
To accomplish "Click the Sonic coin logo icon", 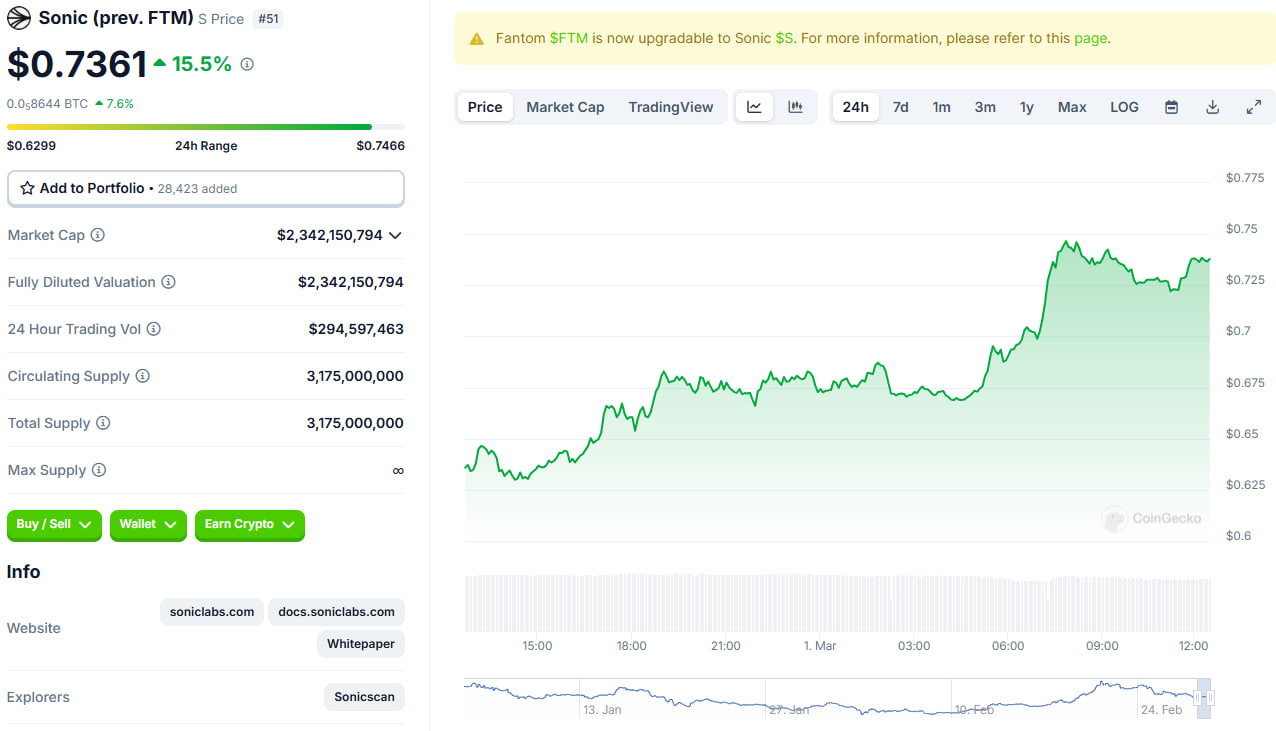I will [19, 18].
